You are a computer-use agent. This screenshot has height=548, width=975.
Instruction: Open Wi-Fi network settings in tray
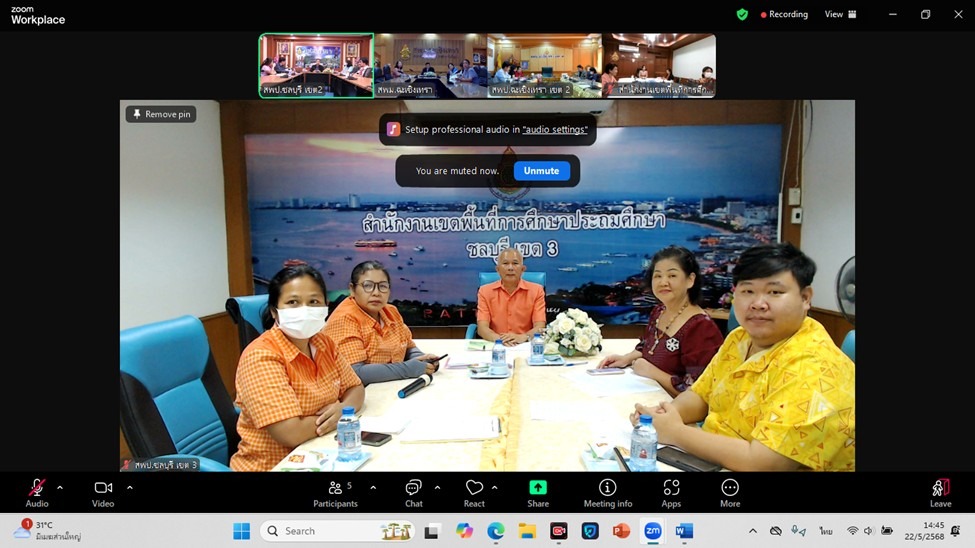point(853,531)
